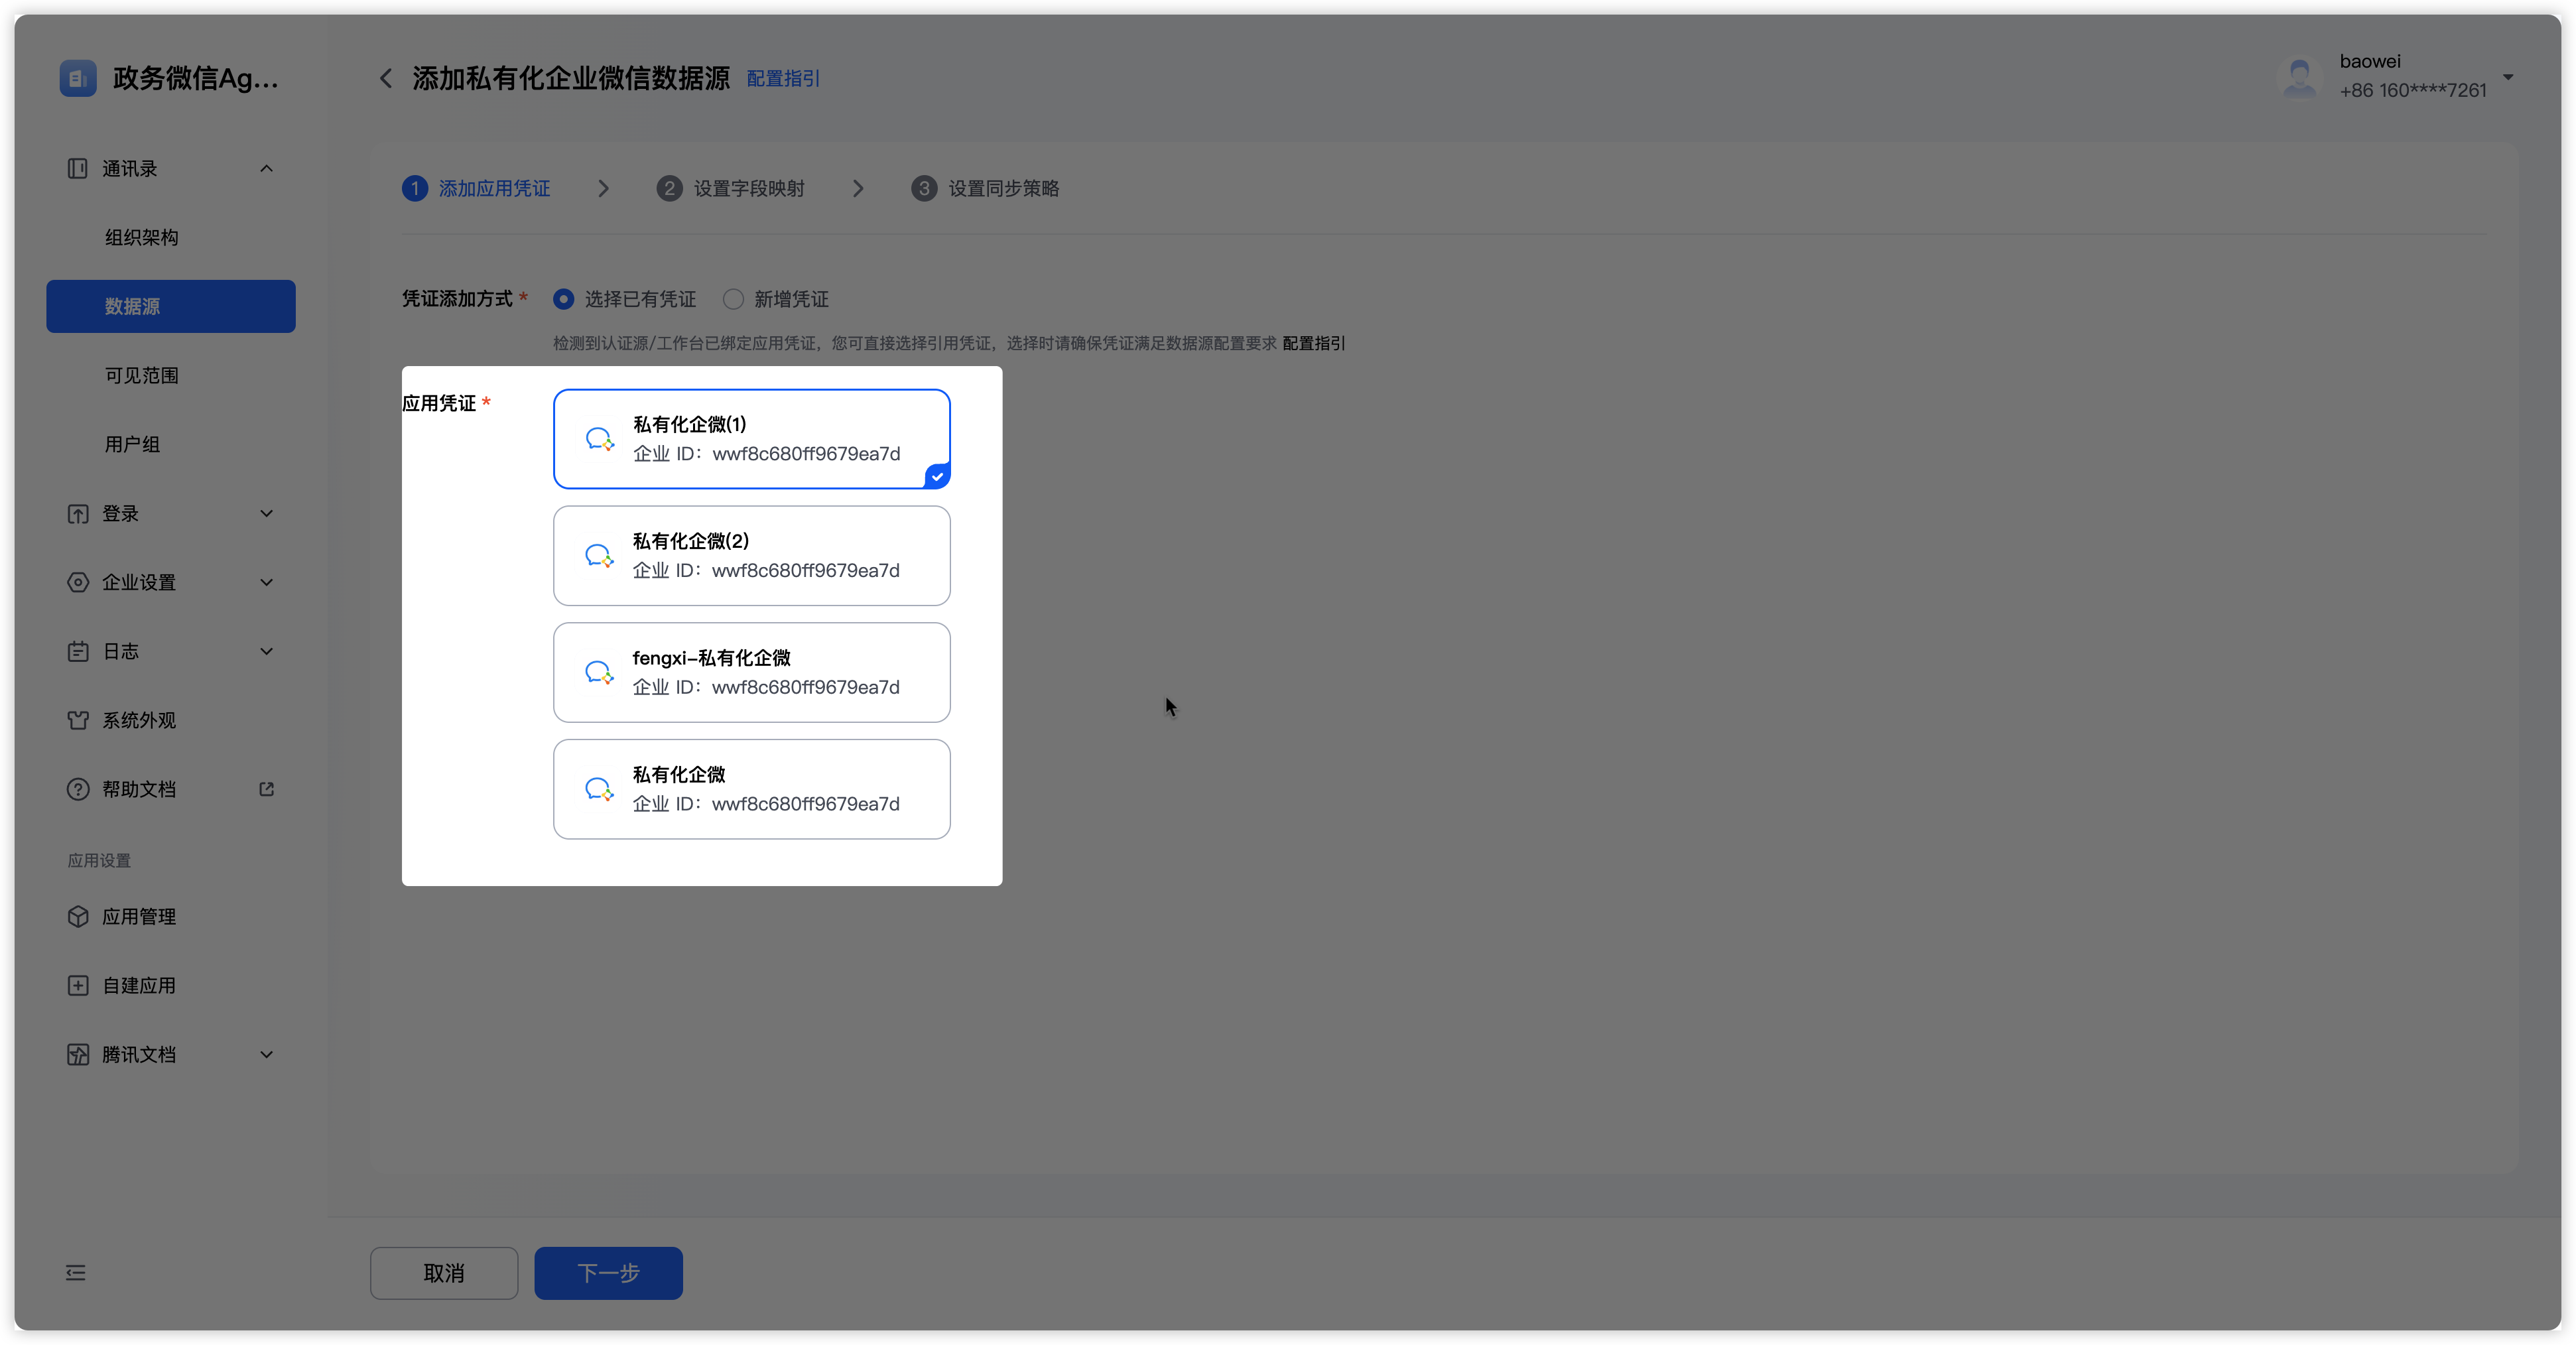Open the 组织架构 menu item
This screenshot has height=1345, width=2576.
tap(141, 237)
